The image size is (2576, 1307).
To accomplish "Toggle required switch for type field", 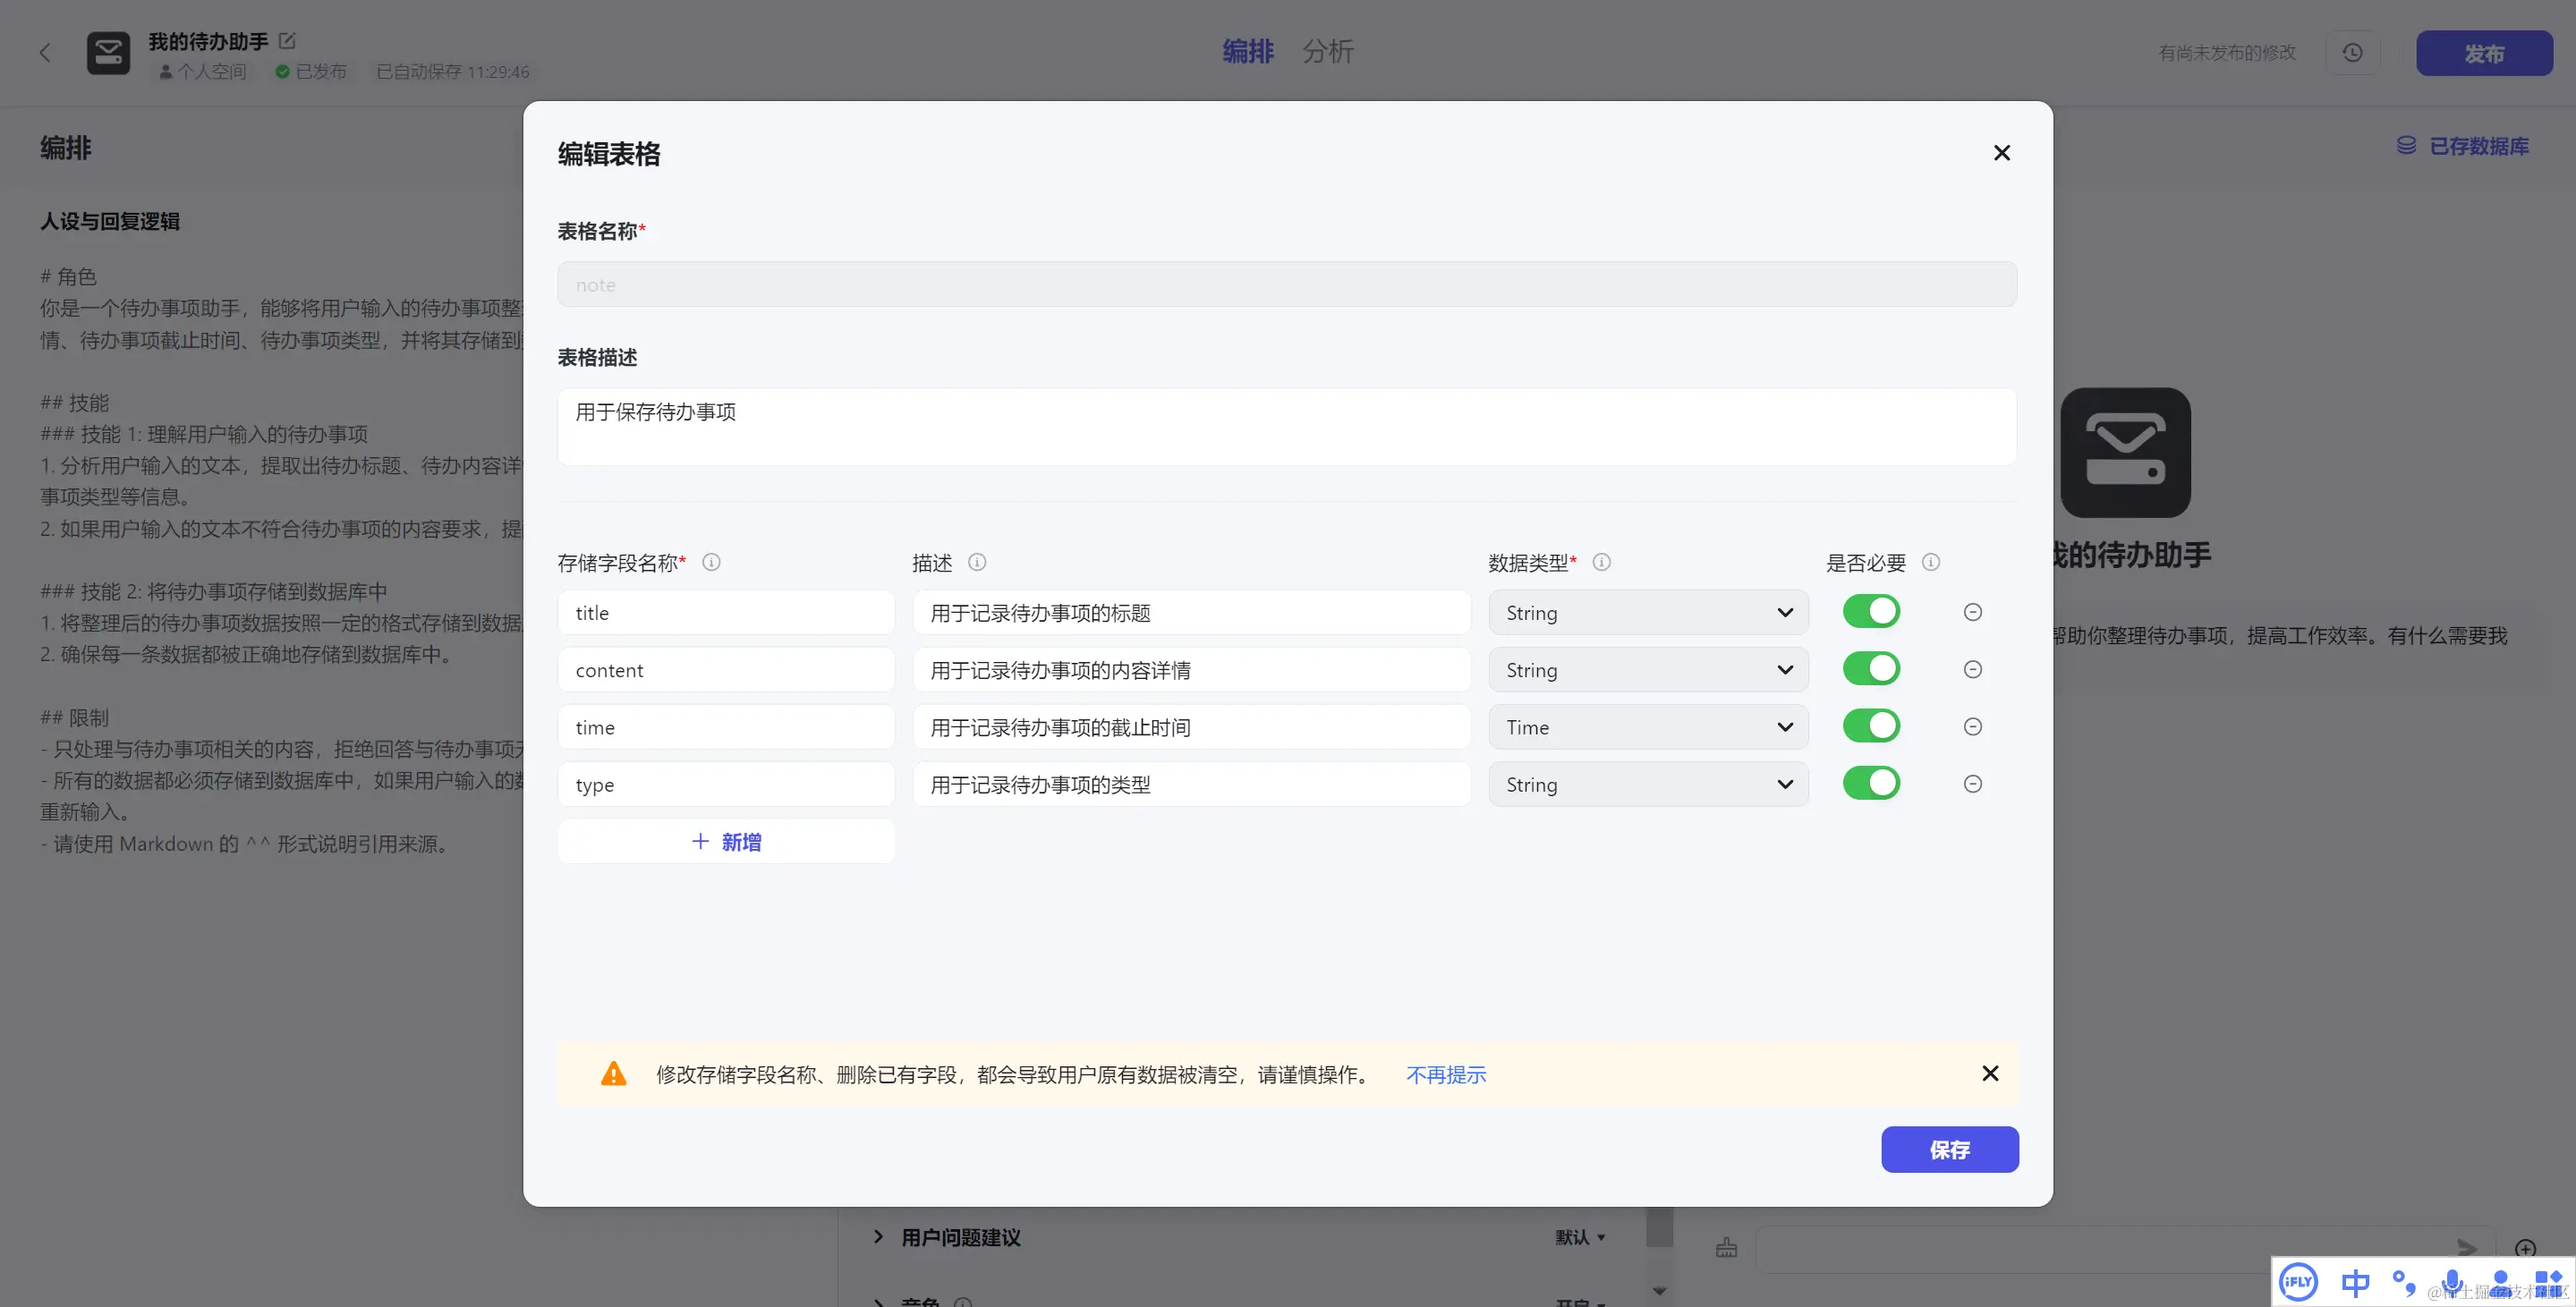I will 1871,784.
